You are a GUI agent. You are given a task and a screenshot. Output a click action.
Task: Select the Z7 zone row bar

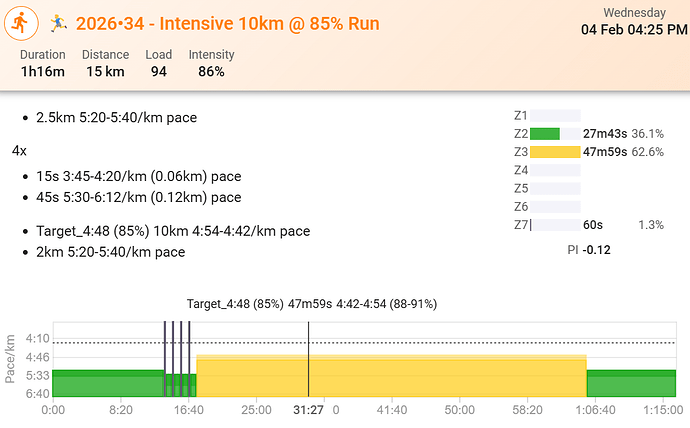click(555, 225)
